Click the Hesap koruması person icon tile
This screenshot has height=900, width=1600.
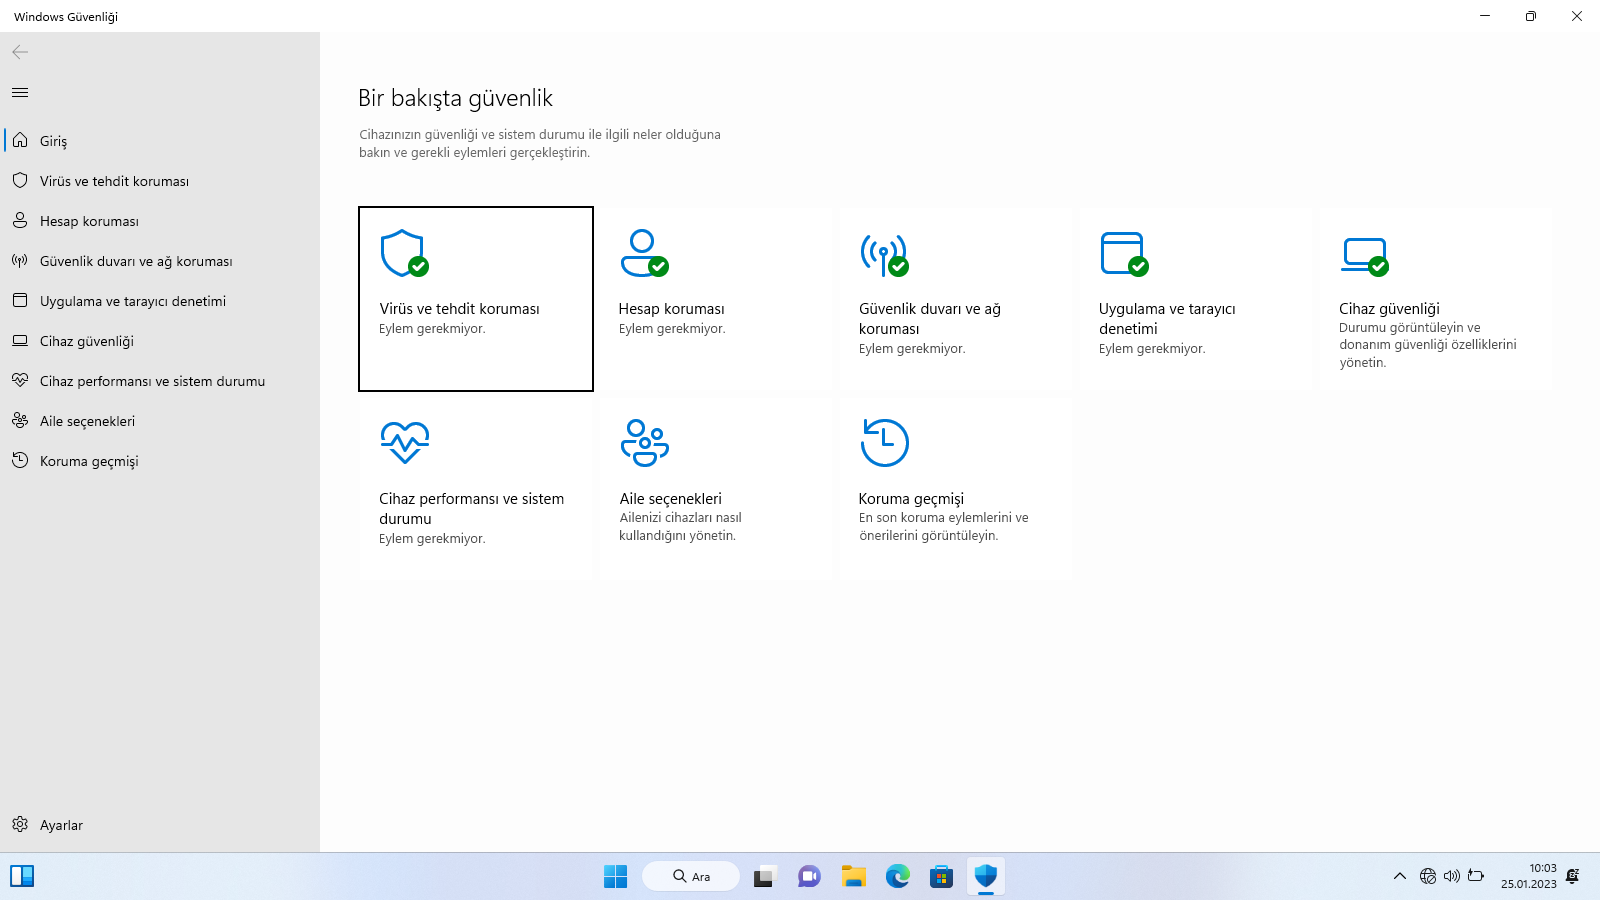pos(644,254)
